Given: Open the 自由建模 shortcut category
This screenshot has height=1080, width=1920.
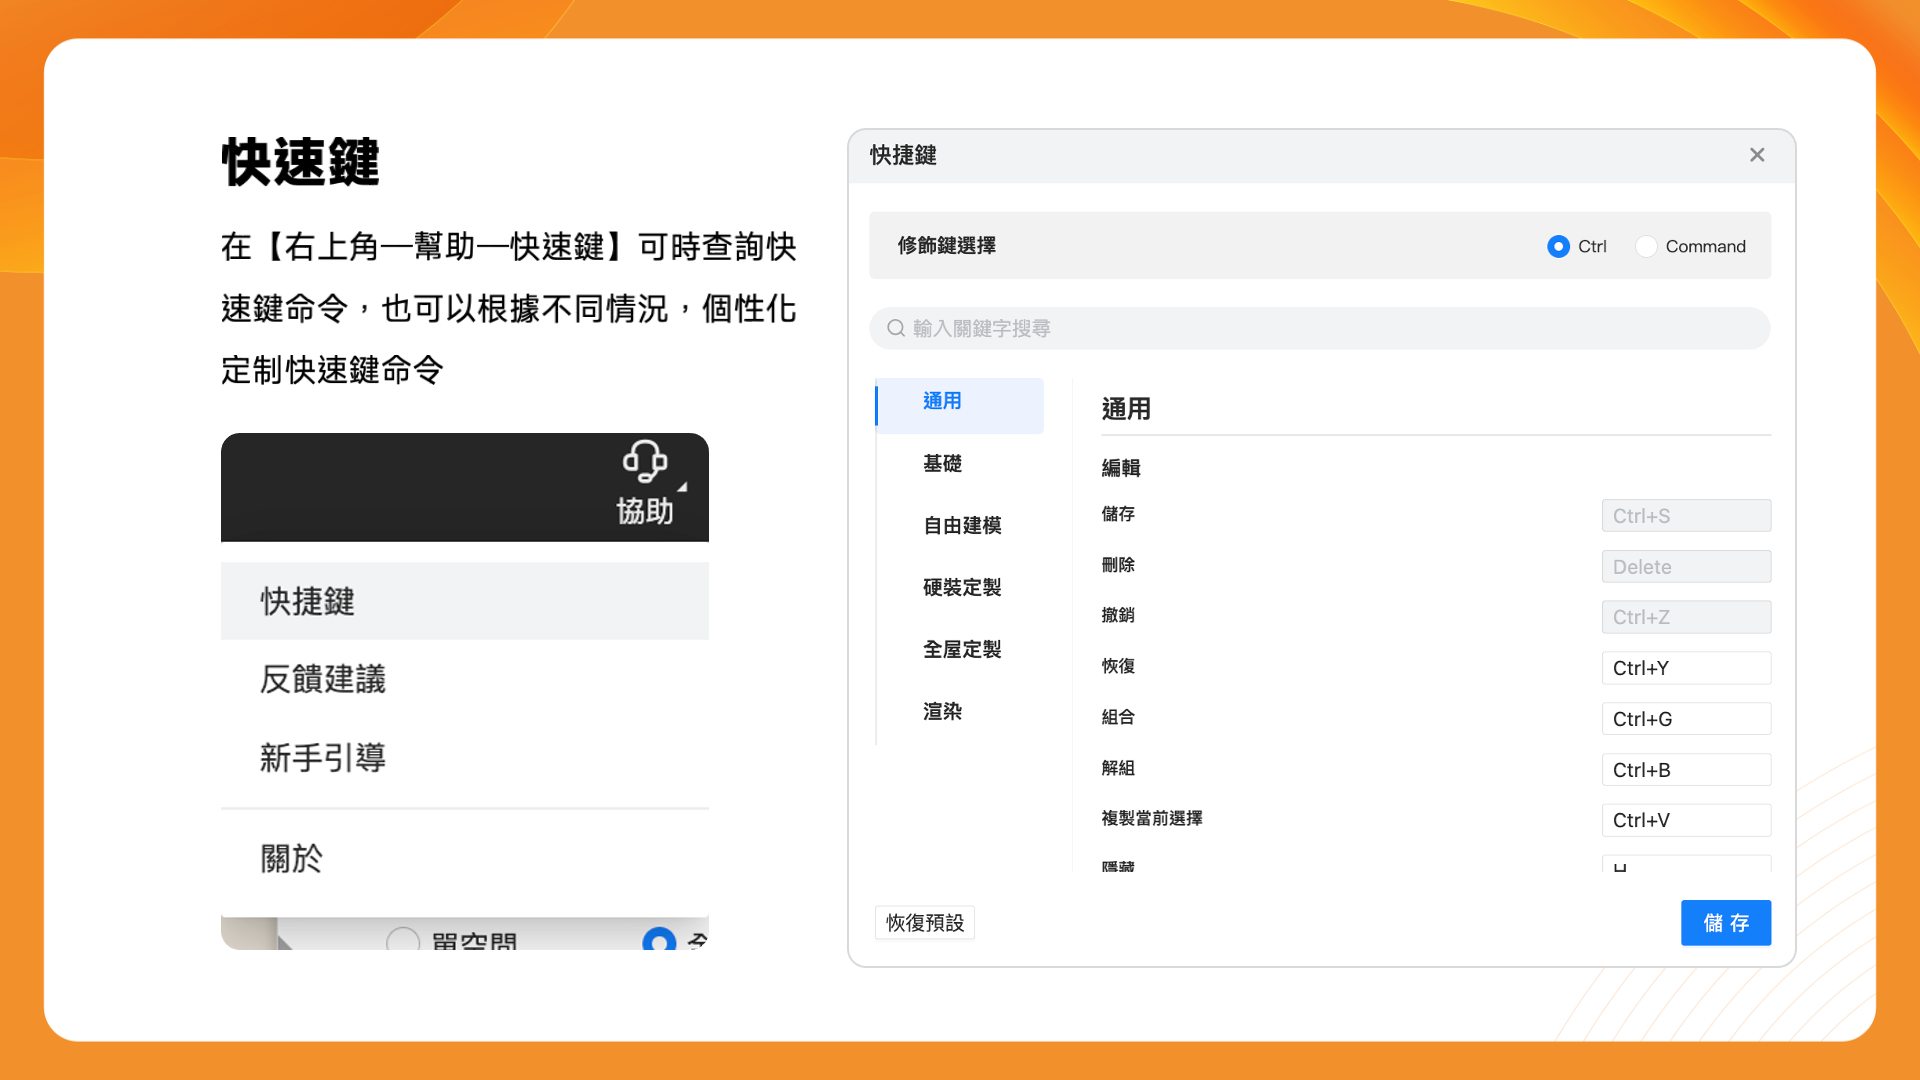Looking at the screenshot, I should pyautogui.click(x=962, y=525).
